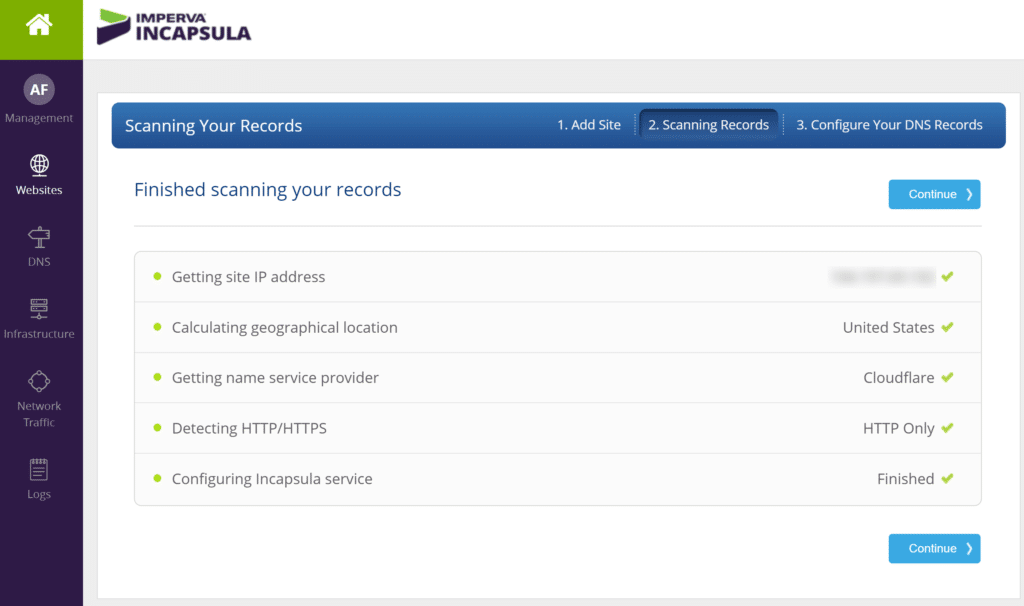Screen dimensions: 1024x606
Task: Click the green checkmark beside Cloudflare
Action: click(947, 377)
